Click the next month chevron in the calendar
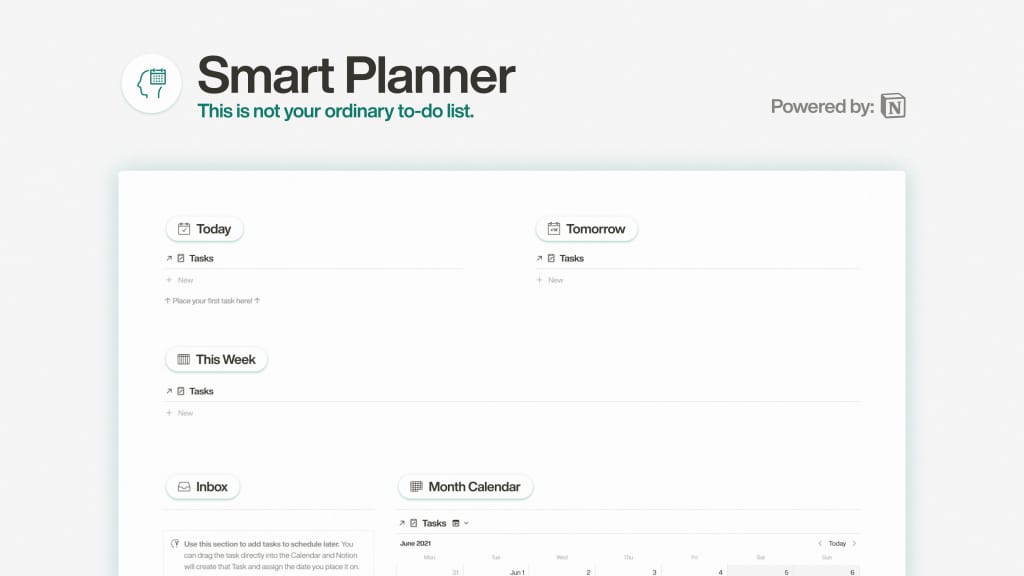Image resolution: width=1024 pixels, height=576 pixels. 854,543
